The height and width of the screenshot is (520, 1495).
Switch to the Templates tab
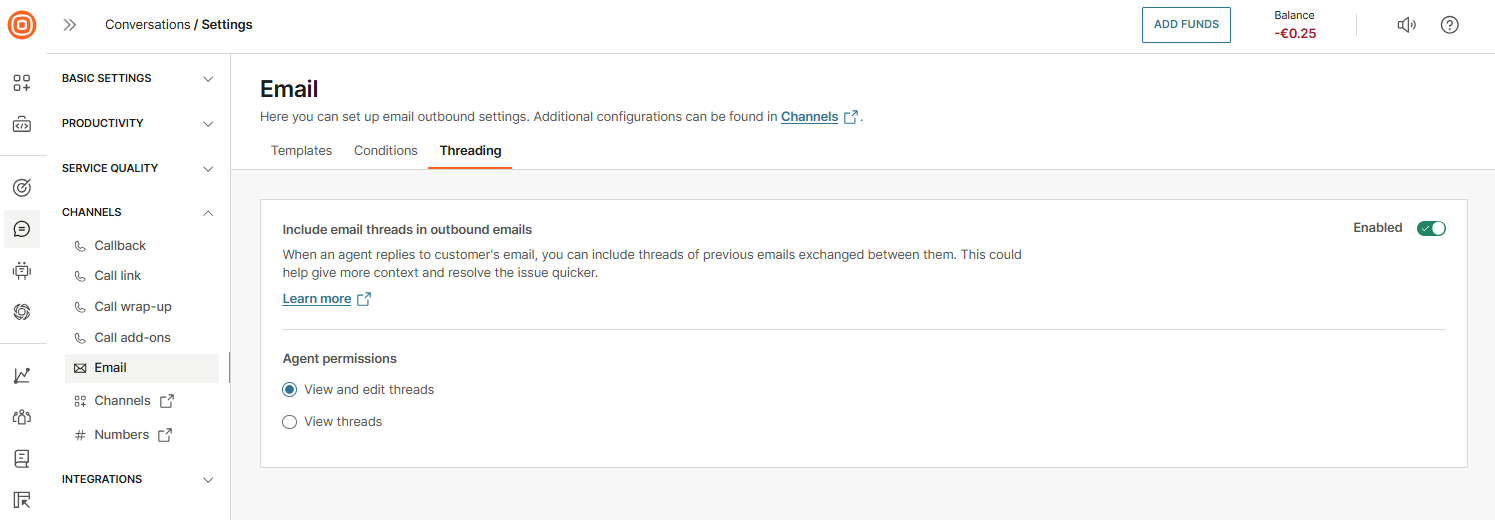pyautogui.click(x=301, y=151)
